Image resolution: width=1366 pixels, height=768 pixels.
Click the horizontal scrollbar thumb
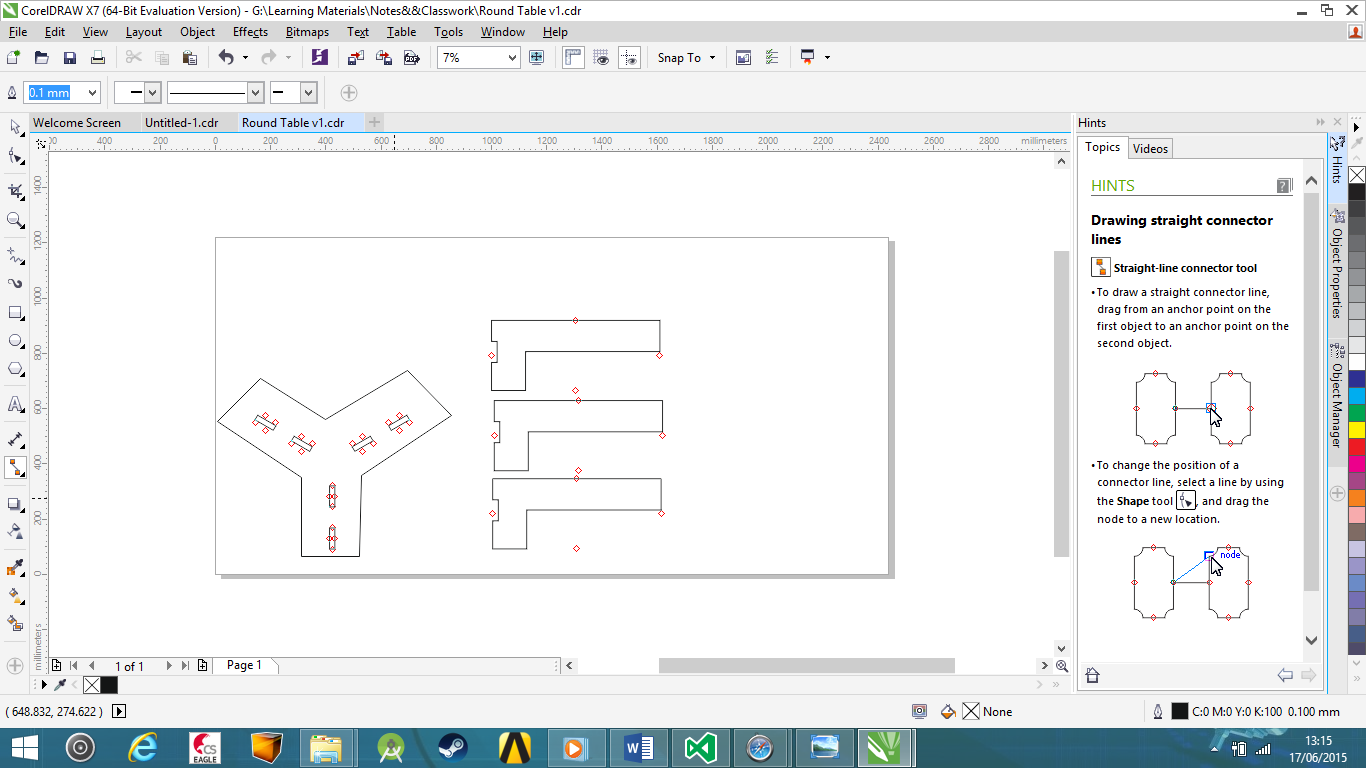click(x=806, y=666)
